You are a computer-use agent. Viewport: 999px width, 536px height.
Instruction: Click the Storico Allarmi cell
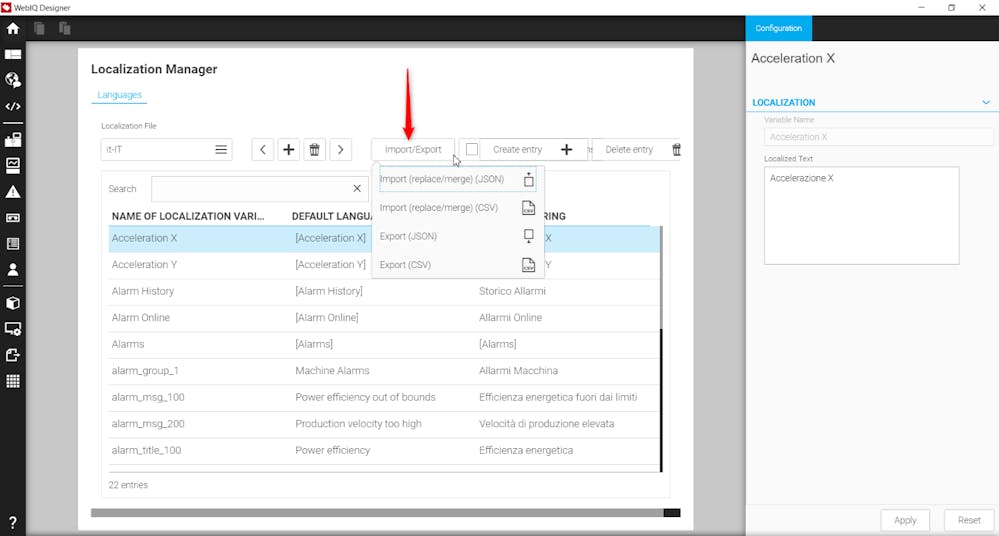click(x=512, y=291)
